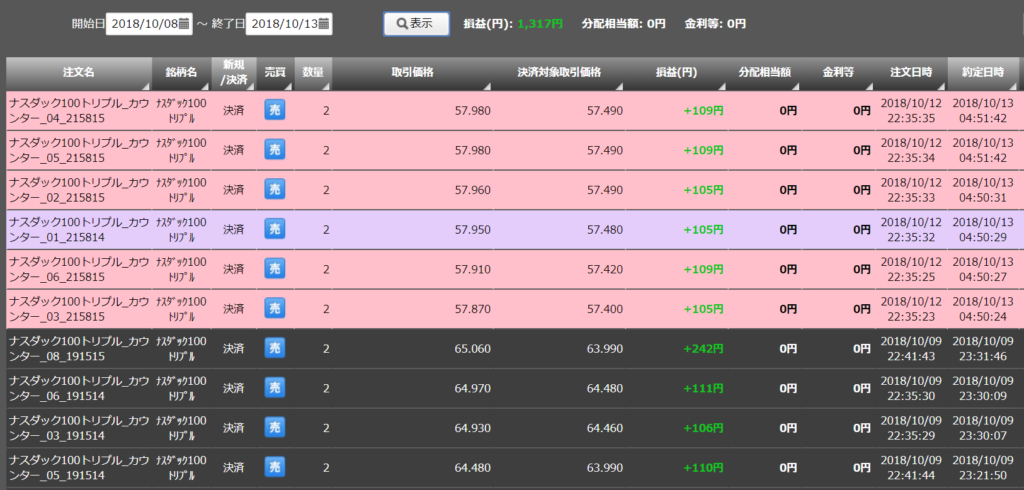1024x490 pixels.
Task: Click order time 2018/10/12 22:35:32
Action: tap(911, 229)
